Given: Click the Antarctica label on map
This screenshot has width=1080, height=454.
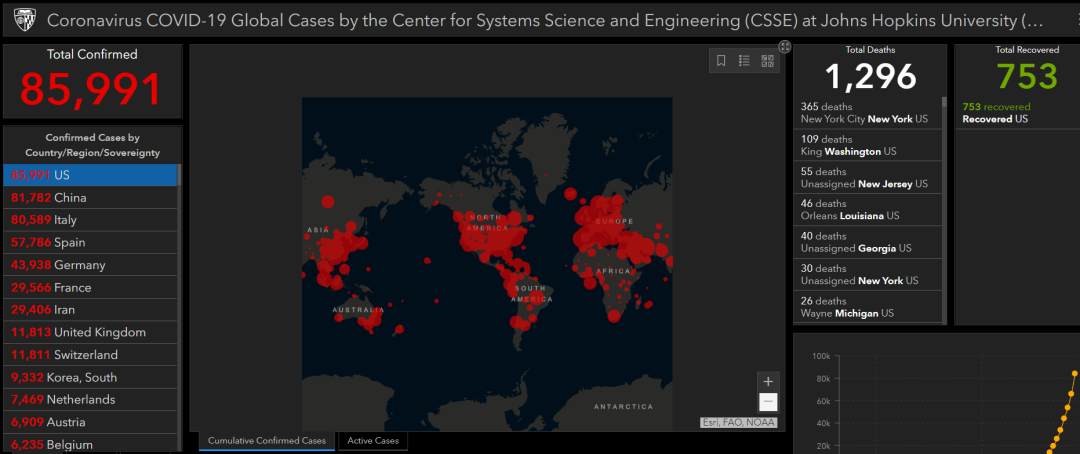Looking at the screenshot, I should 623,406.
